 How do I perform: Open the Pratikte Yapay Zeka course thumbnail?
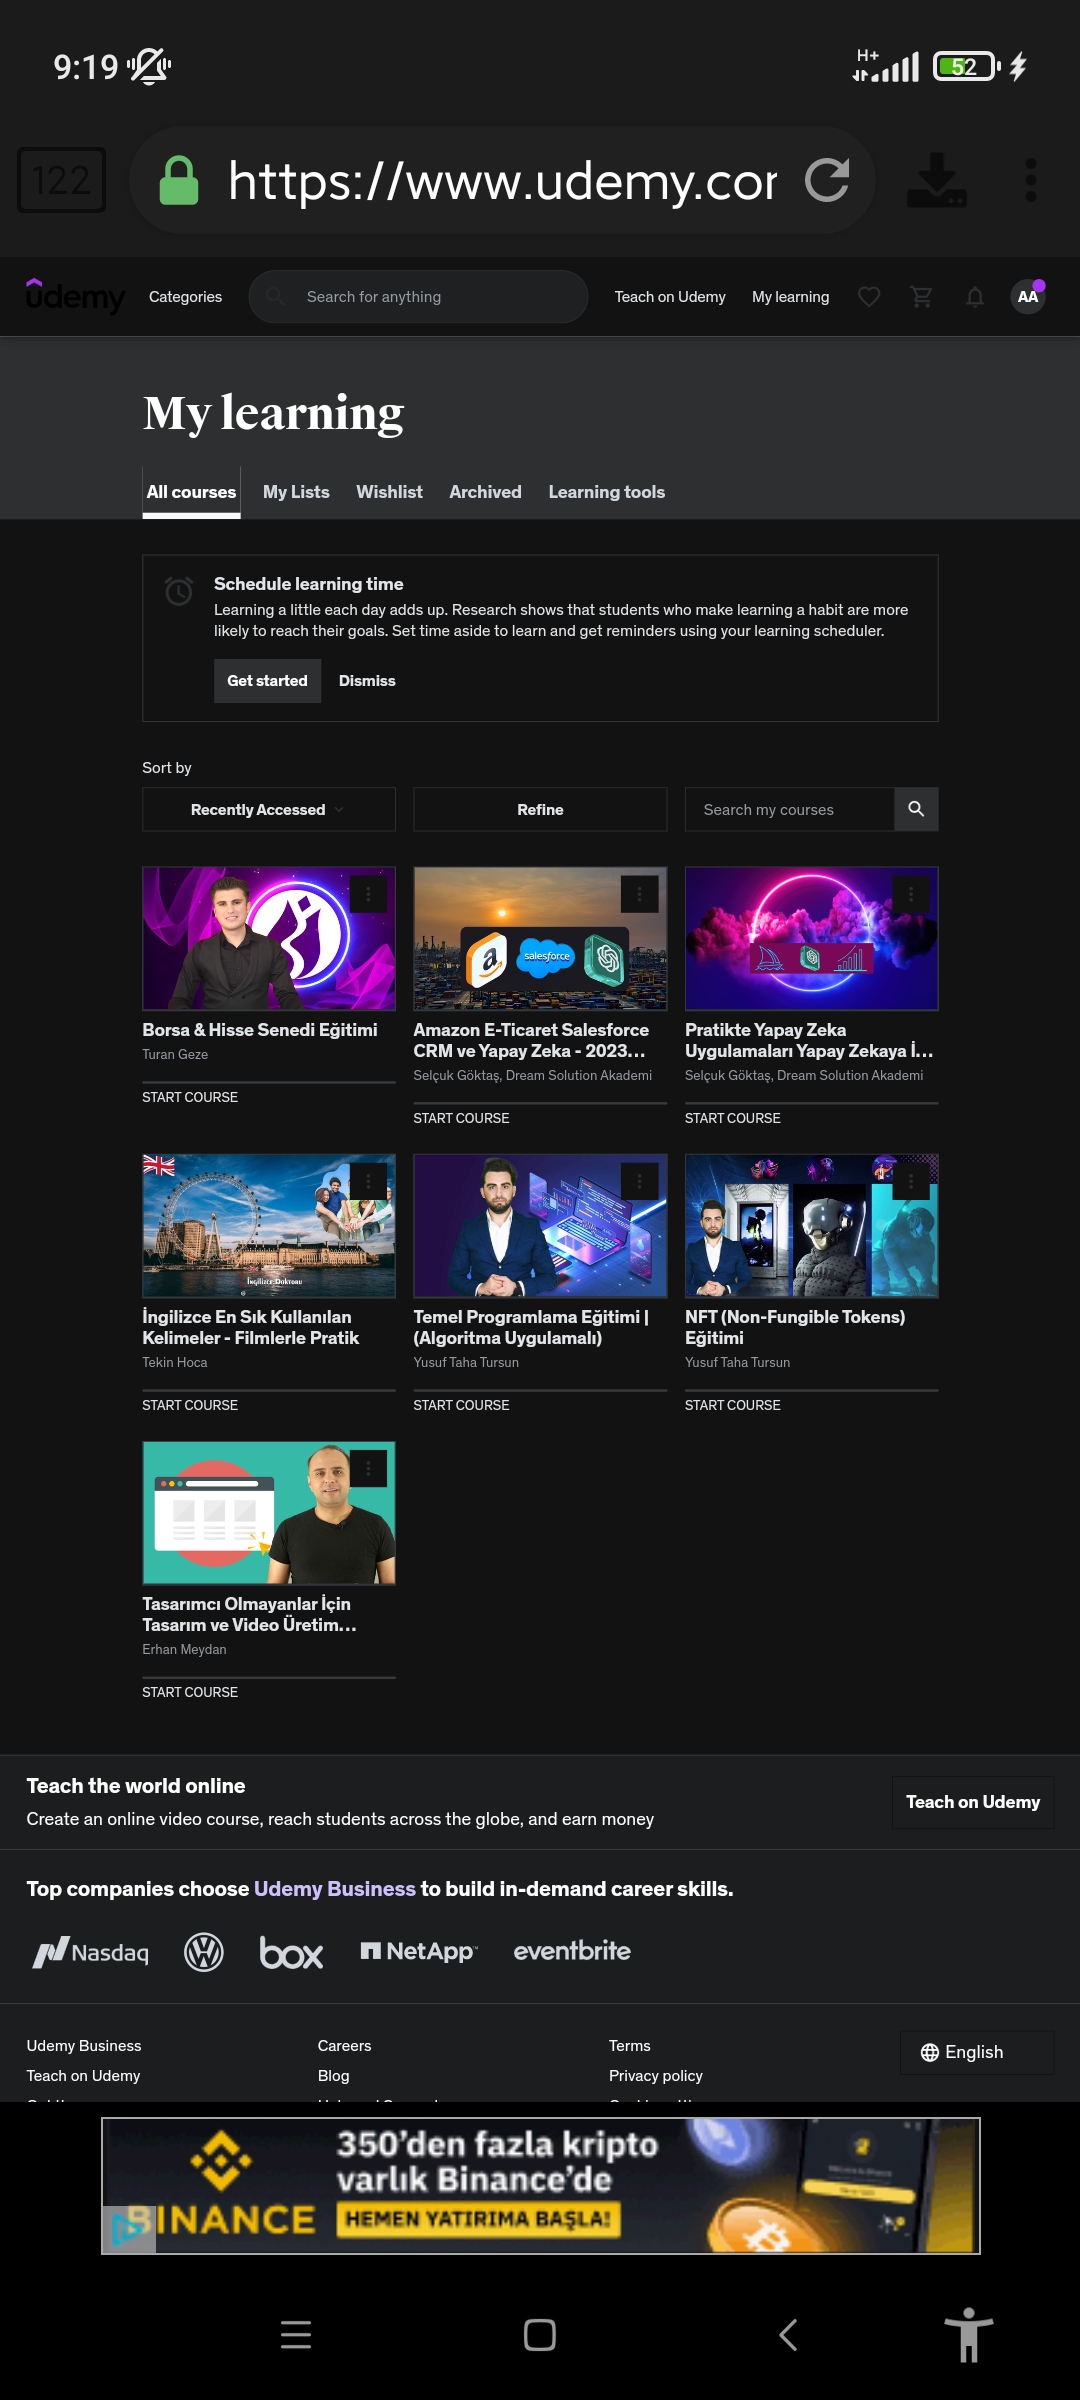811,938
